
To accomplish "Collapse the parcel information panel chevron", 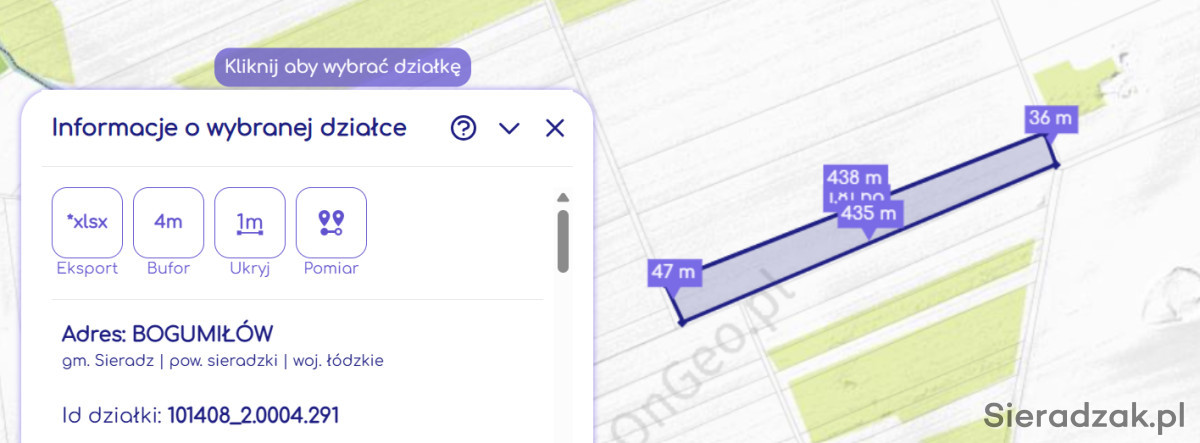I will point(509,128).
